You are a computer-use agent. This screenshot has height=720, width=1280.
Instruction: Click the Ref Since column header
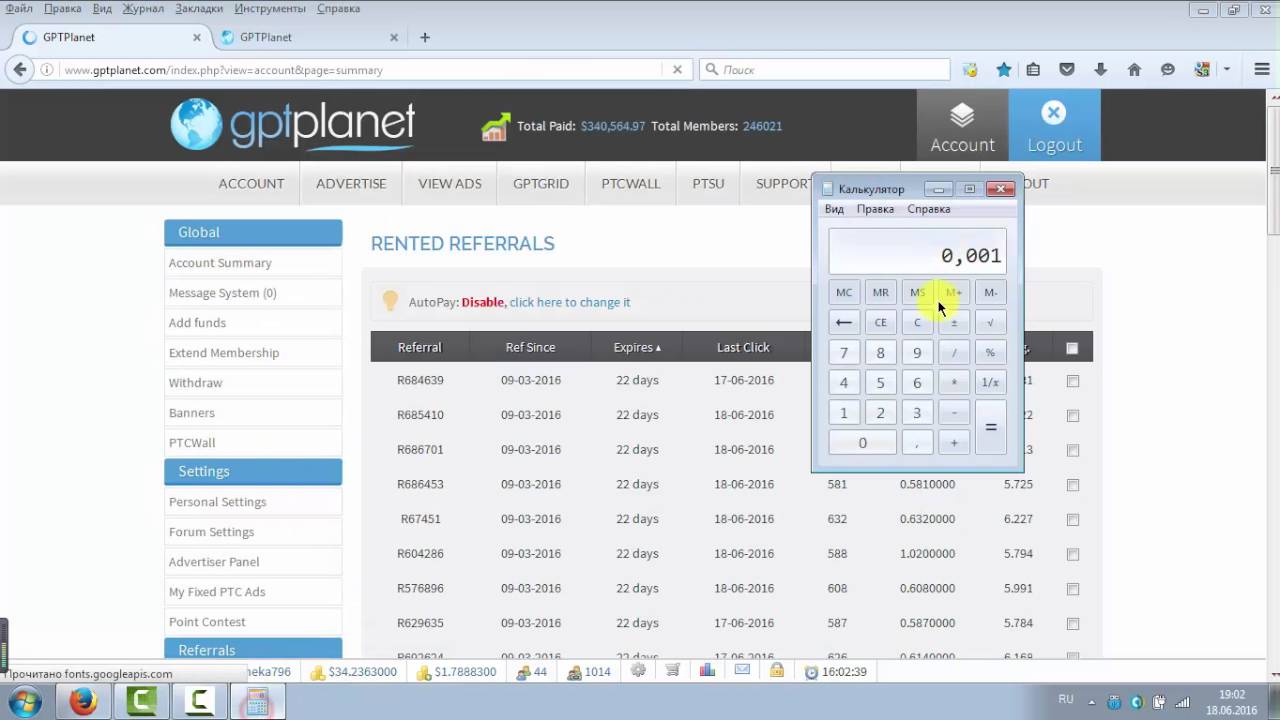pos(530,347)
